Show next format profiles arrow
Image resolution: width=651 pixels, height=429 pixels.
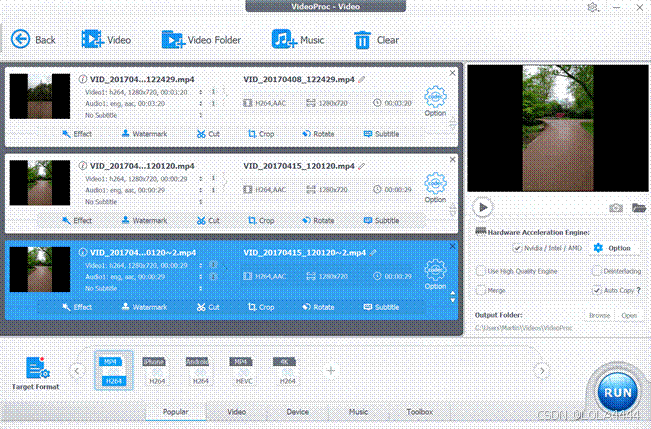pyautogui.click(x=542, y=370)
